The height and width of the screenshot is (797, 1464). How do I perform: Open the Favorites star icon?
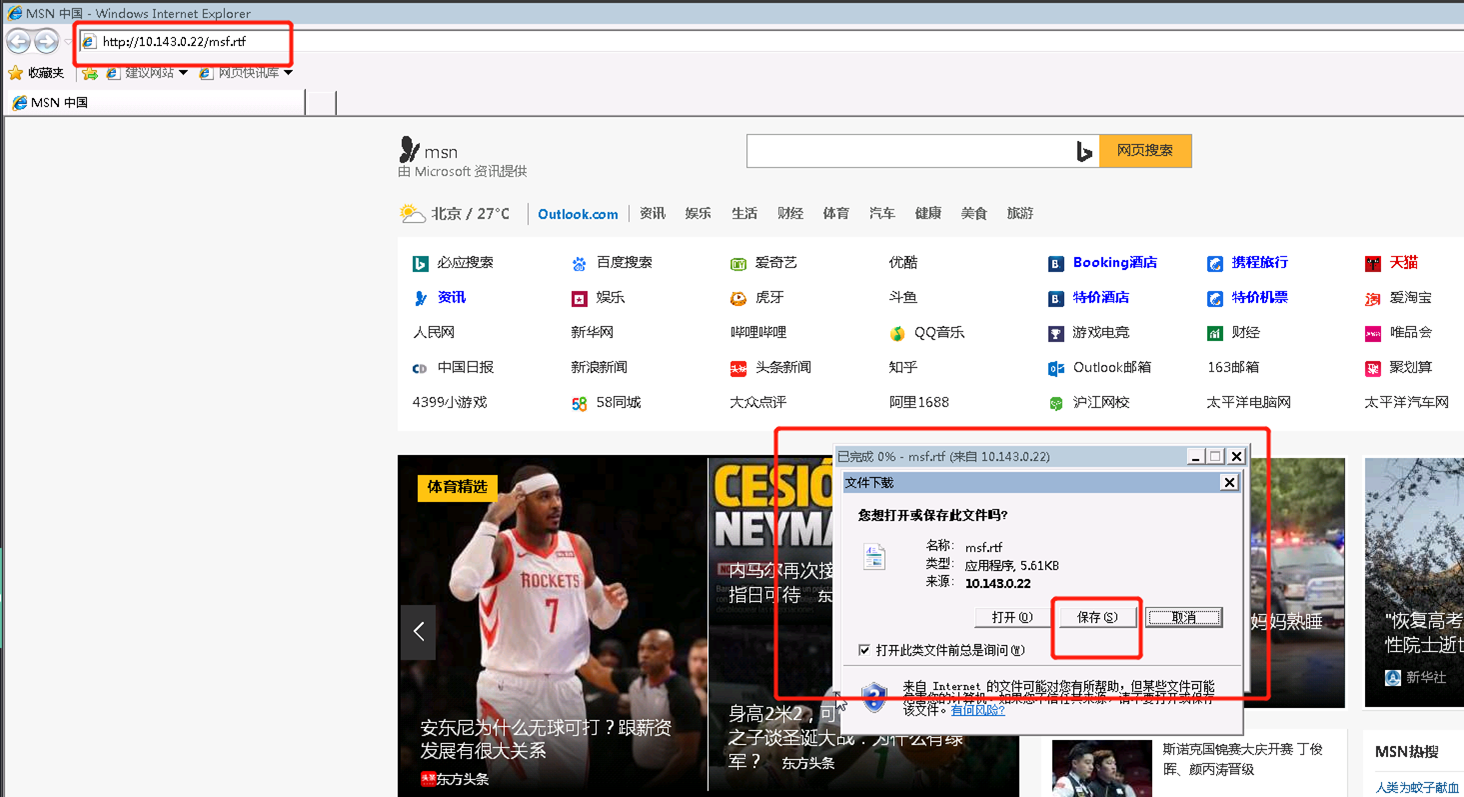pyautogui.click(x=16, y=73)
